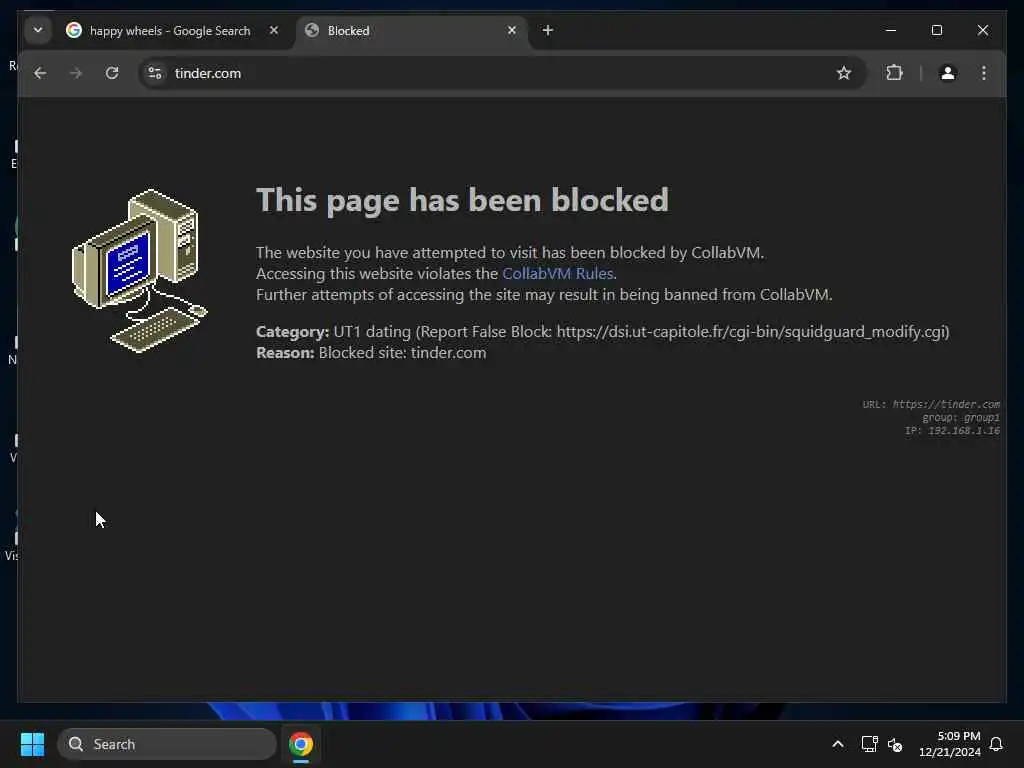Click the browser back arrow
Screen dimensions: 1024x768
pyautogui.click(x=40, y=73)
